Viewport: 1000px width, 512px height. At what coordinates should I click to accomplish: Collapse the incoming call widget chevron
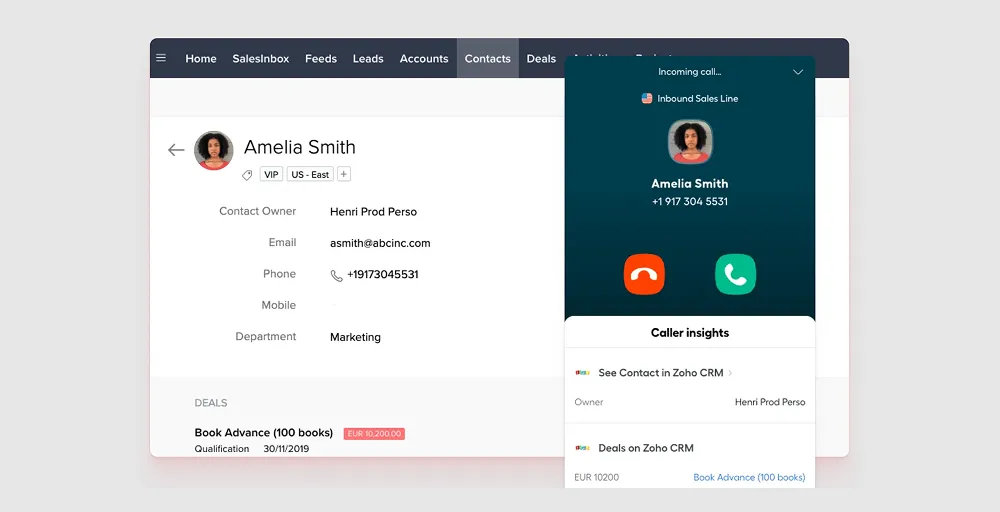pos(798,72)
